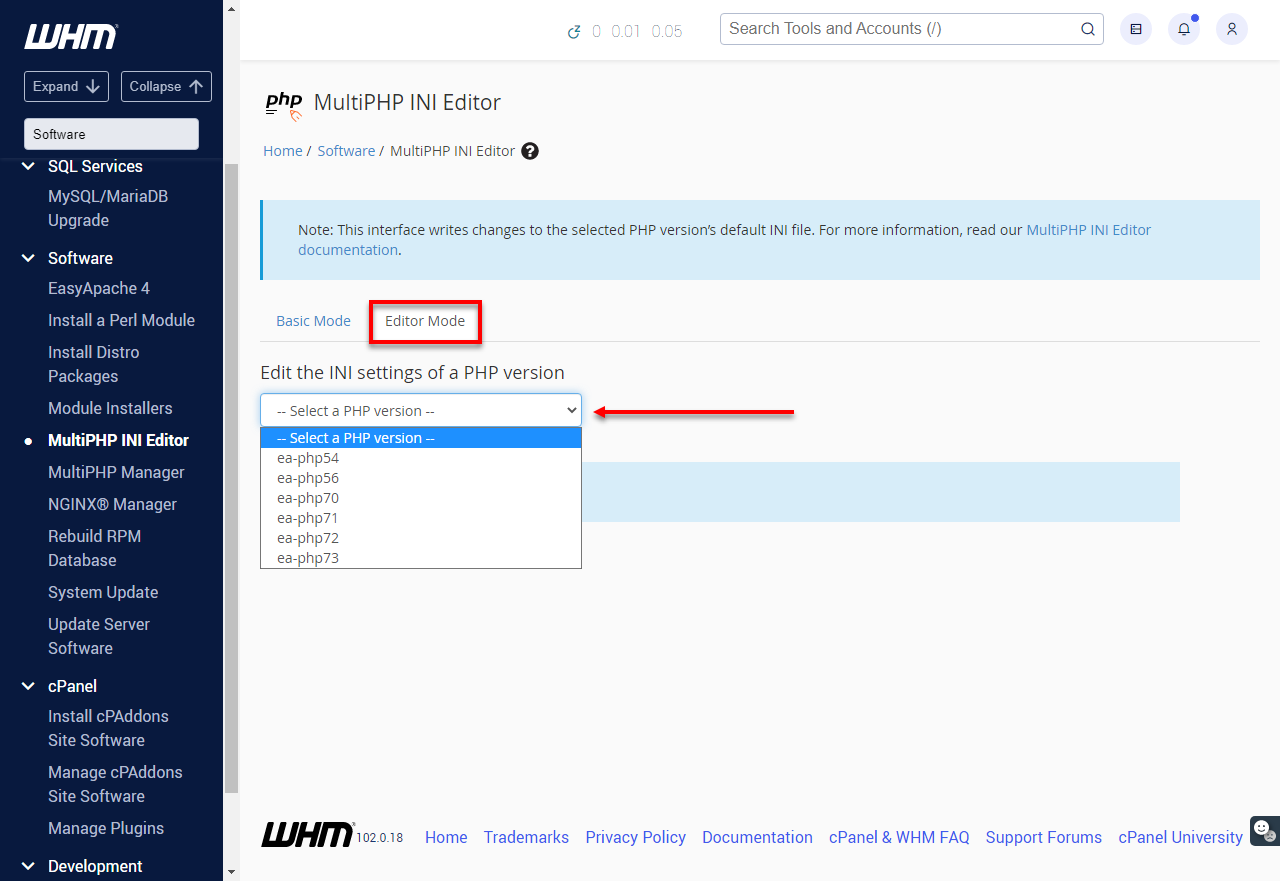
Task: Collapse the SQL Services section
Action: pyautogui.click(x=27, y=166)
